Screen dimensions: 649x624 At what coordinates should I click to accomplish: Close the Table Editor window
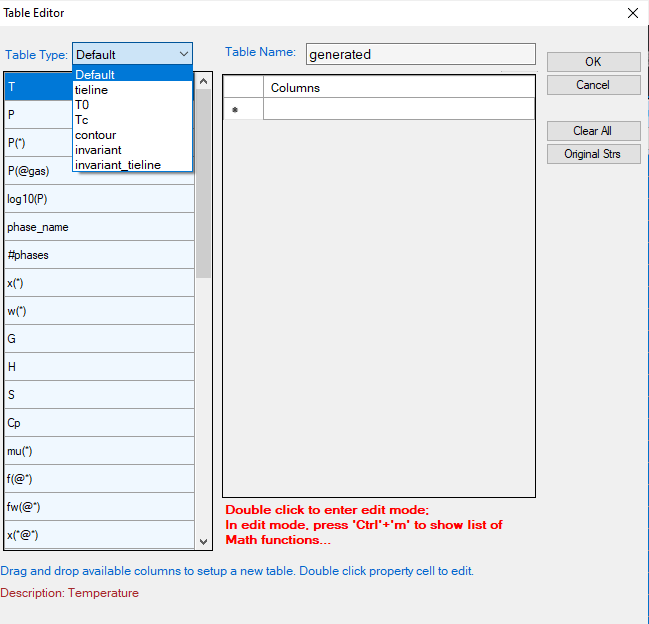[632, 13]
